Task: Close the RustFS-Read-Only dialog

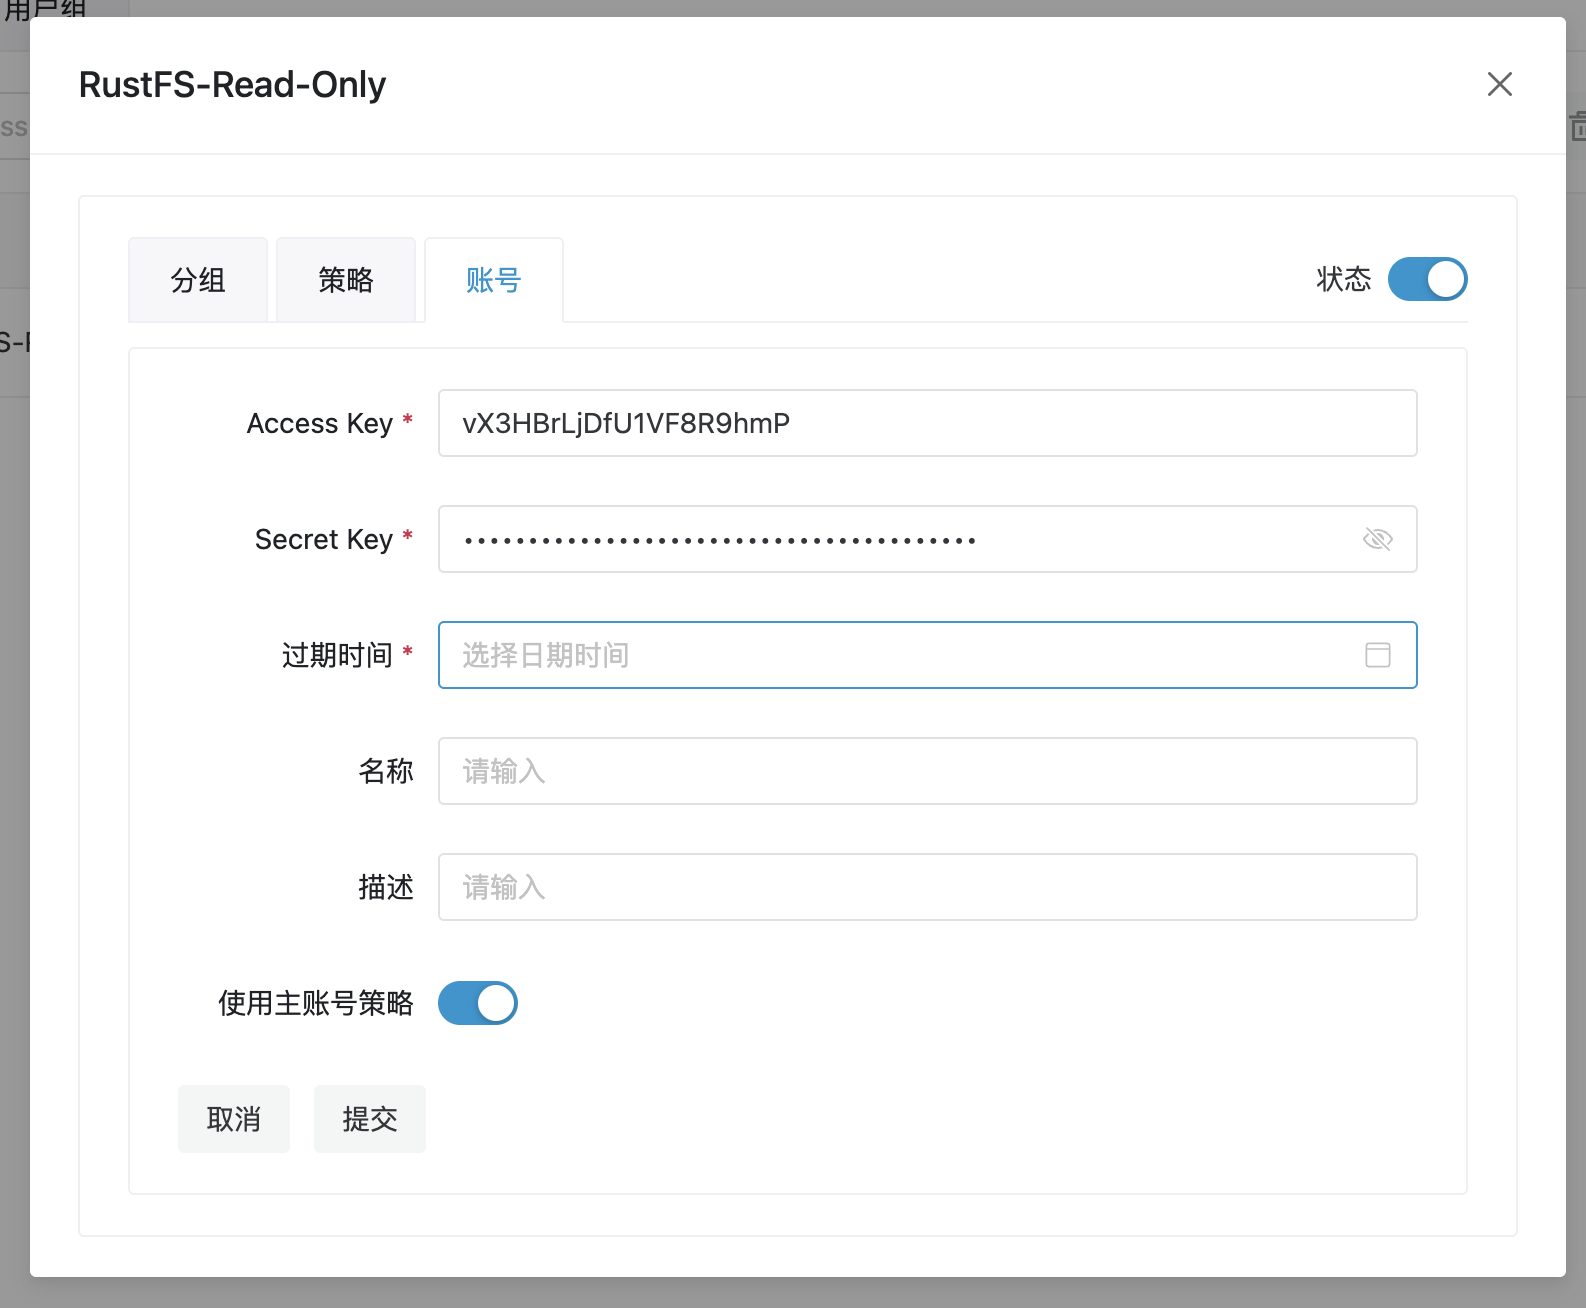Action: (1499, 84)
